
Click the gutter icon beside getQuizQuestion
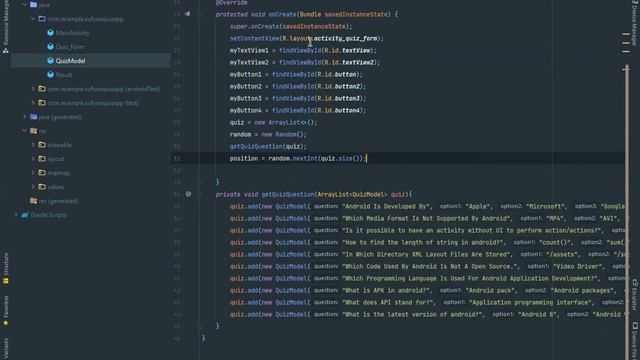click(188, 194)
